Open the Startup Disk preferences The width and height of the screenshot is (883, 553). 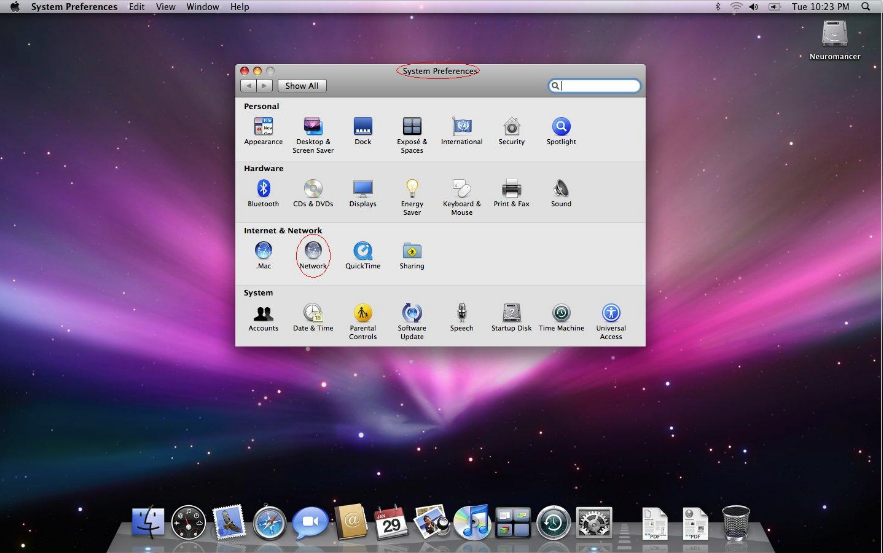[x=511, y=317]
